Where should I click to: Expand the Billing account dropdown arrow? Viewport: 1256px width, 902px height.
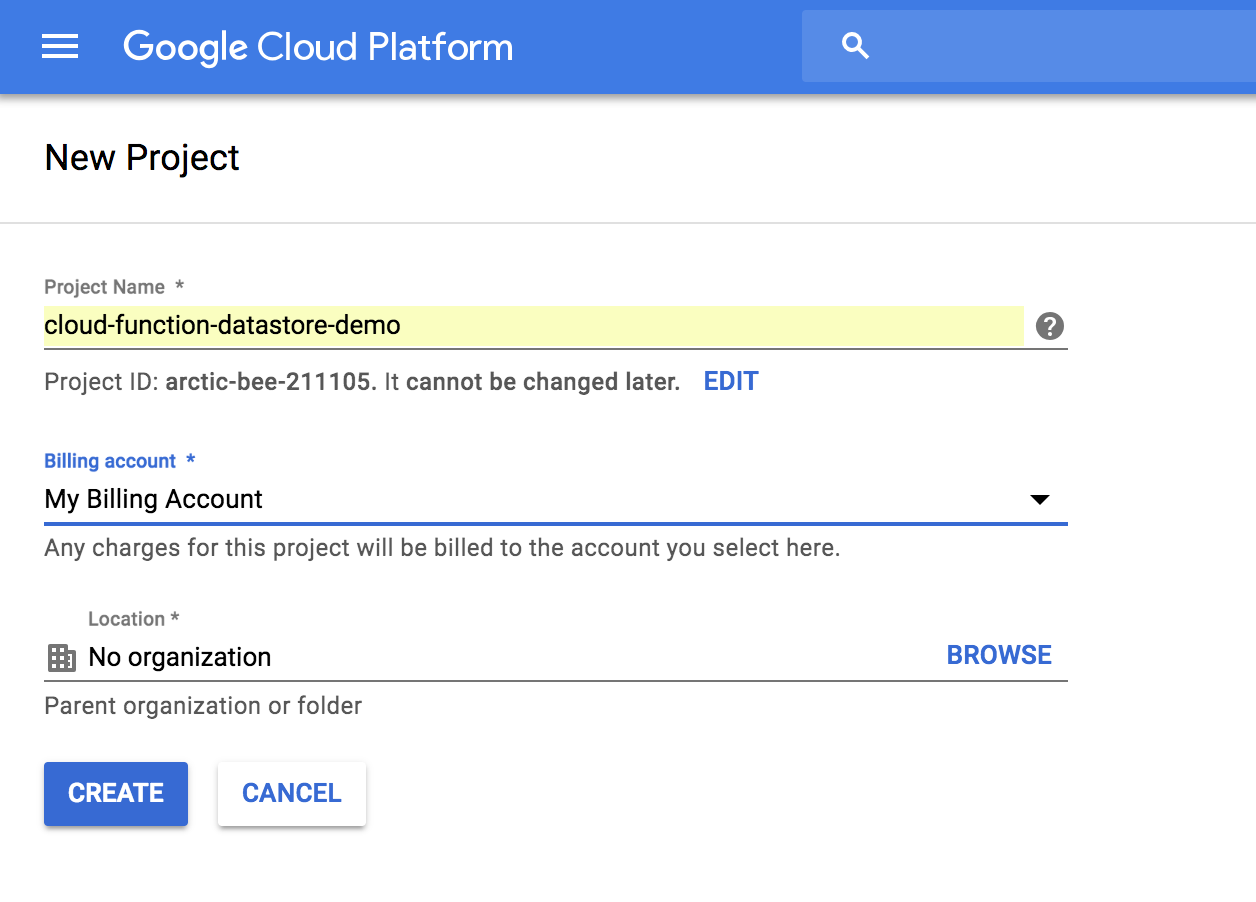click(x=1039, y=499)
